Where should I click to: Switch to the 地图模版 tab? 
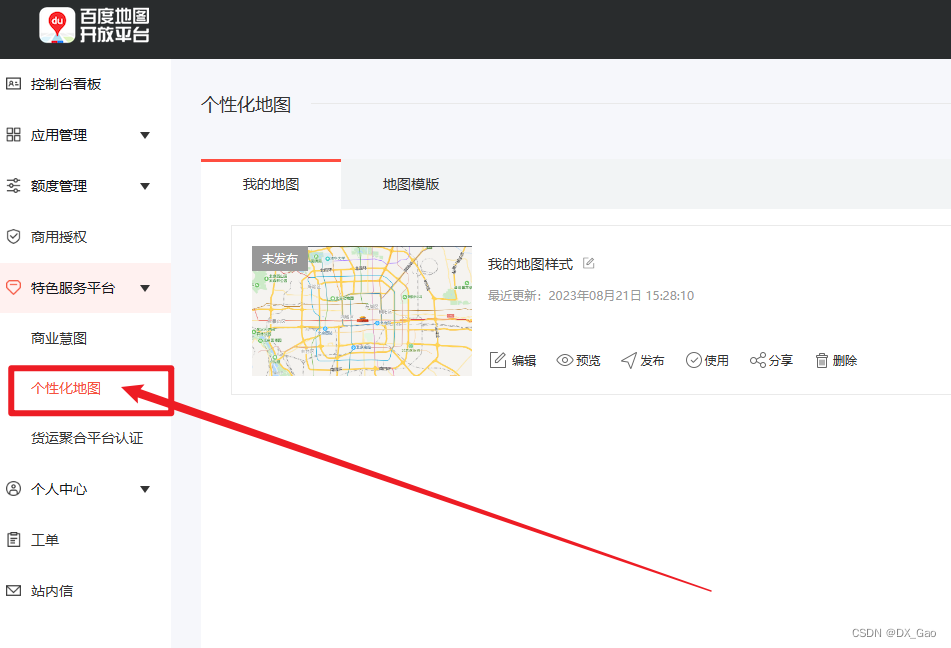(x=411, y=184)
